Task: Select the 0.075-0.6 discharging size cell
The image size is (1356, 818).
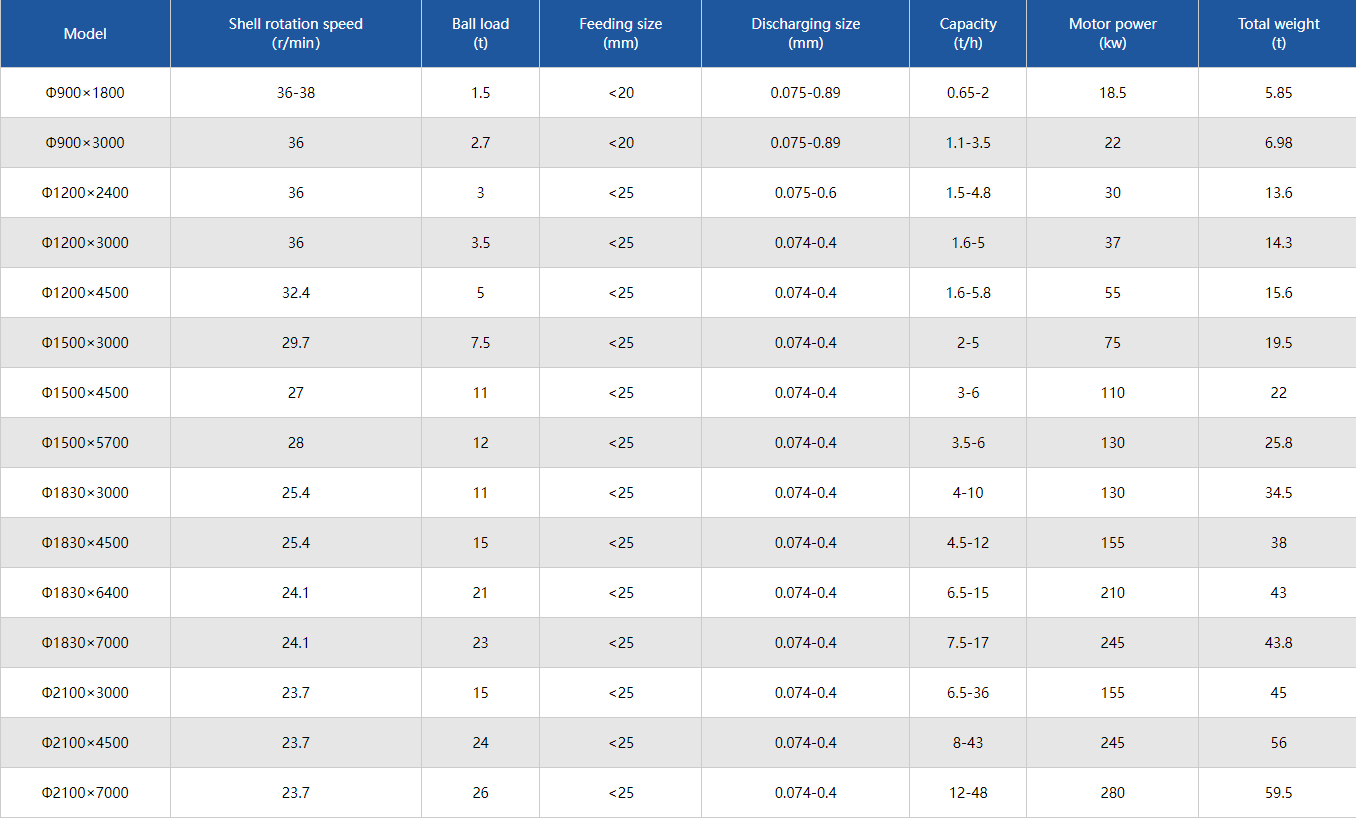Action: 805,193
